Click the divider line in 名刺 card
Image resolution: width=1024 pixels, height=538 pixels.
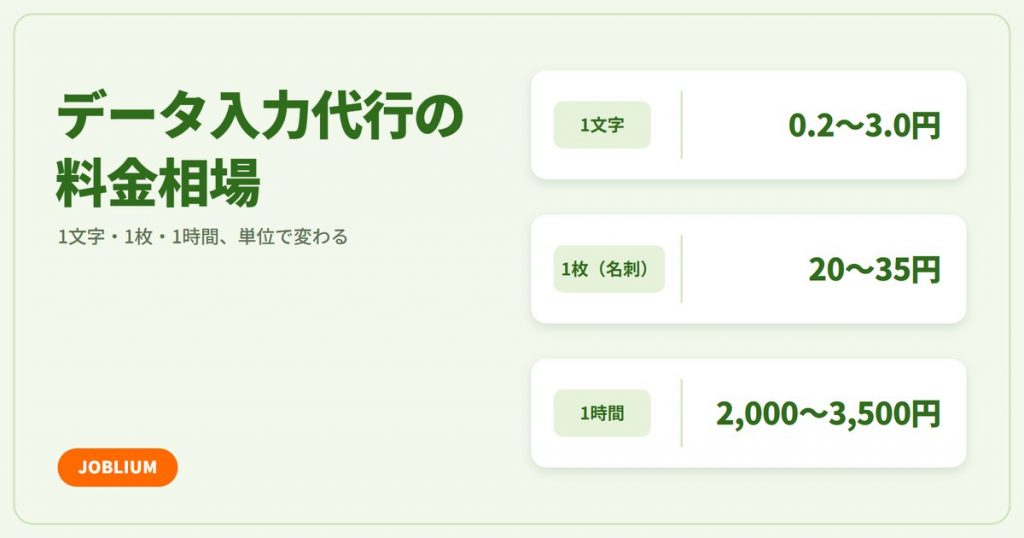[681, 269]
